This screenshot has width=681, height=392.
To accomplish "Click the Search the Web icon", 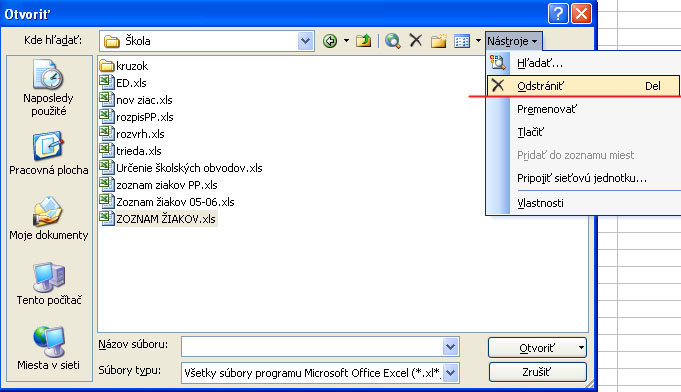I will point(393,41).
